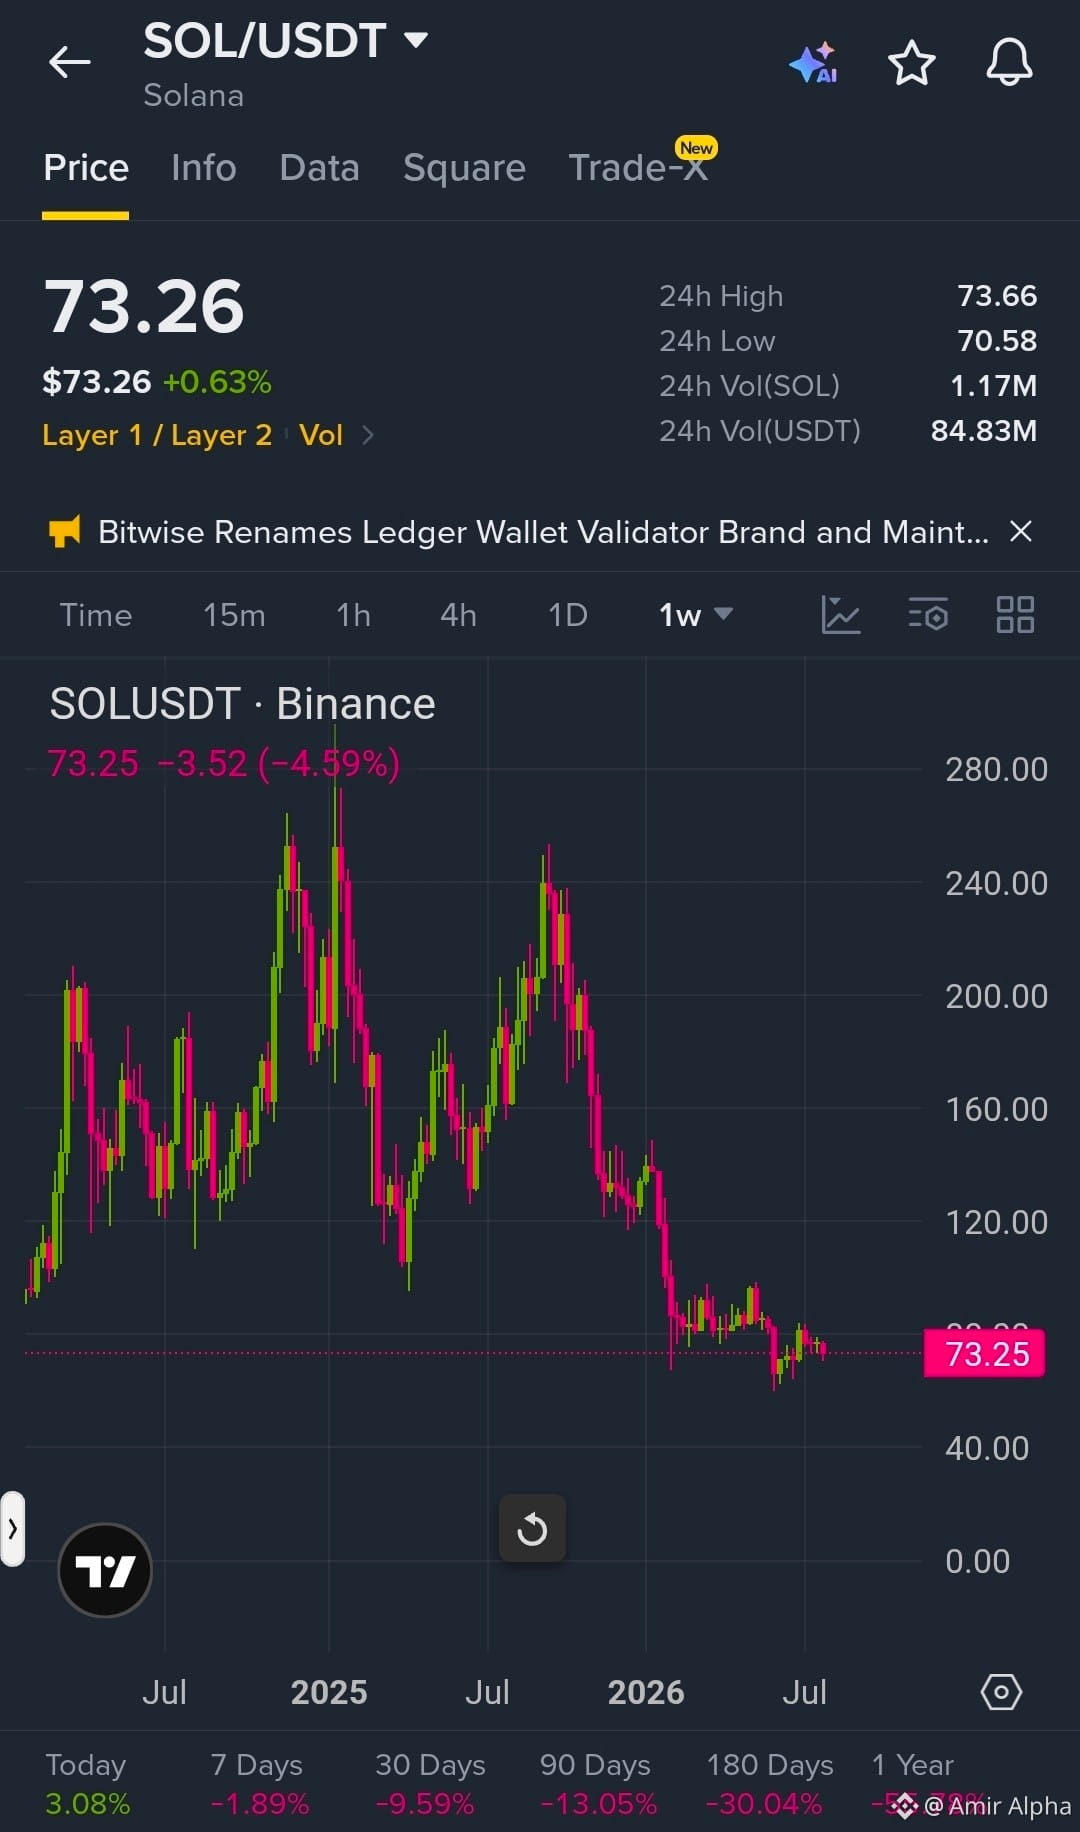Expand the side drawer arrow handle
The width and height of the screenshot is (1080, 1832).
pyautogui.click(x=12, y=1528)
